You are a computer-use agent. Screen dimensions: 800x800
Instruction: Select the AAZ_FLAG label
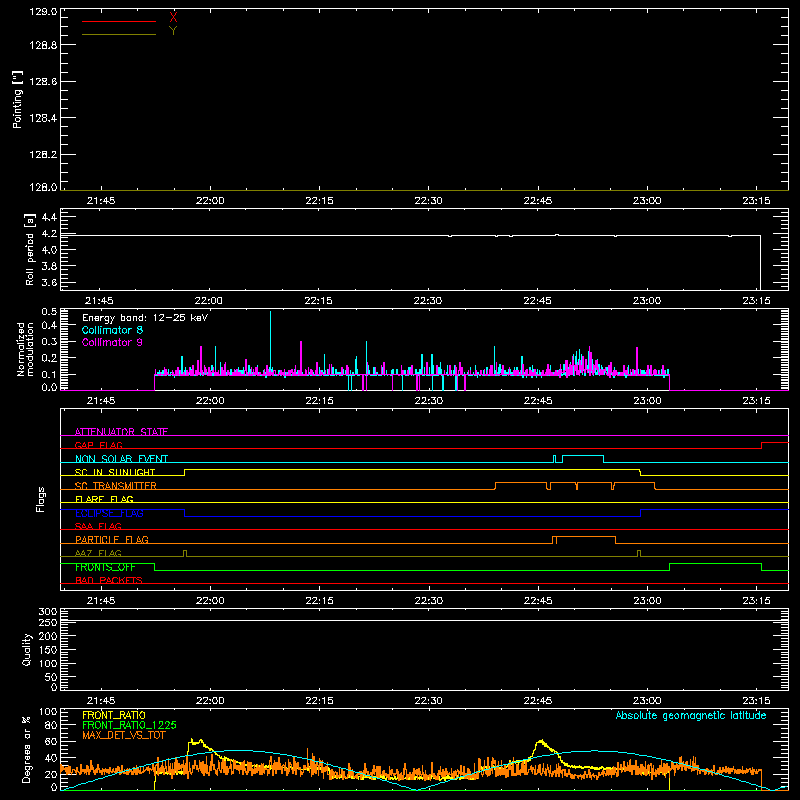pyautogui.click(x=98, y=553)
